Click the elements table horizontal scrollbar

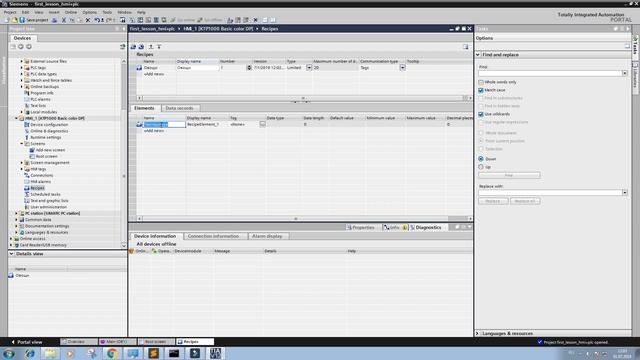295,219
